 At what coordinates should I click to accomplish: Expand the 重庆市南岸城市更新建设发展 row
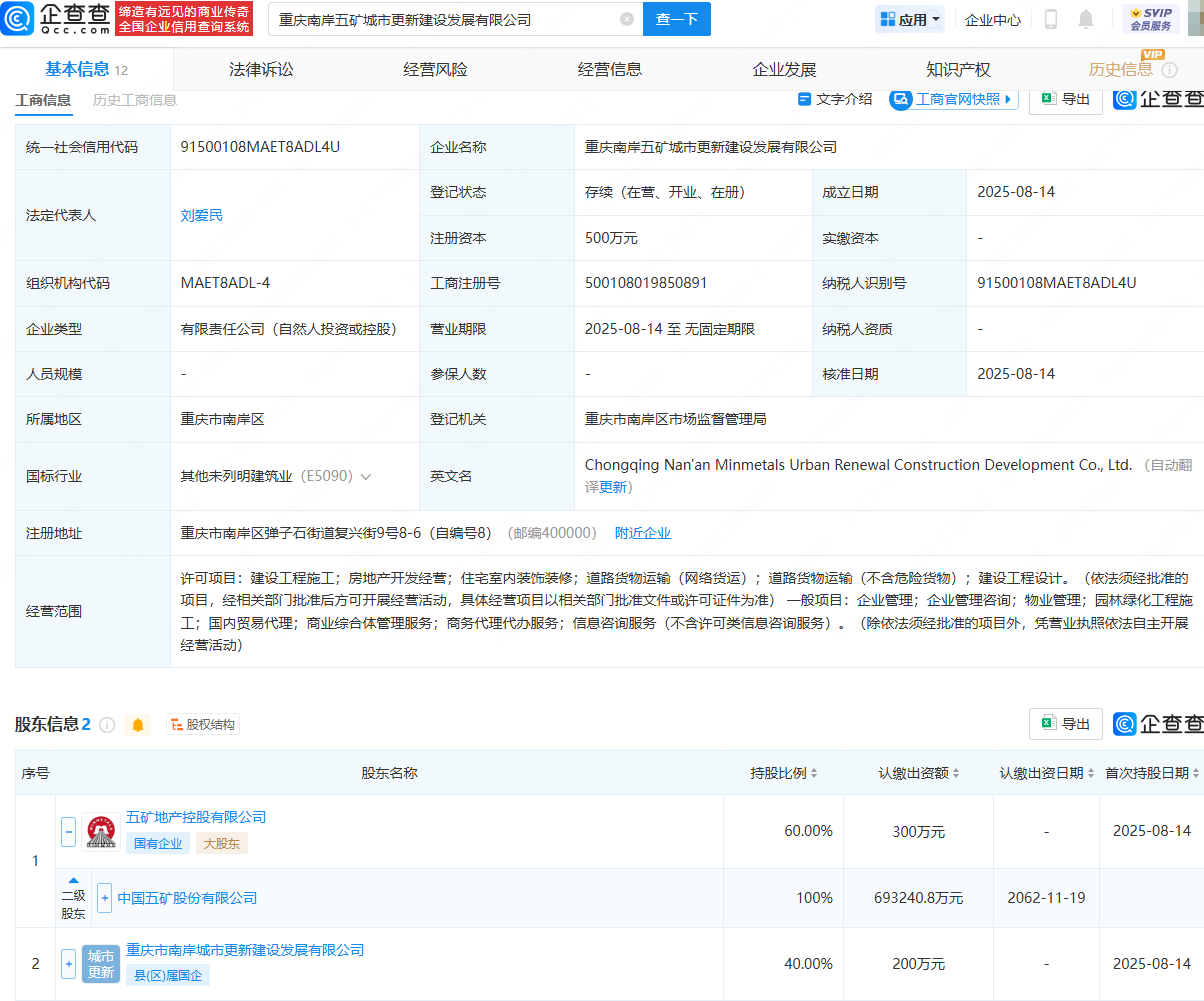point(68,964)
